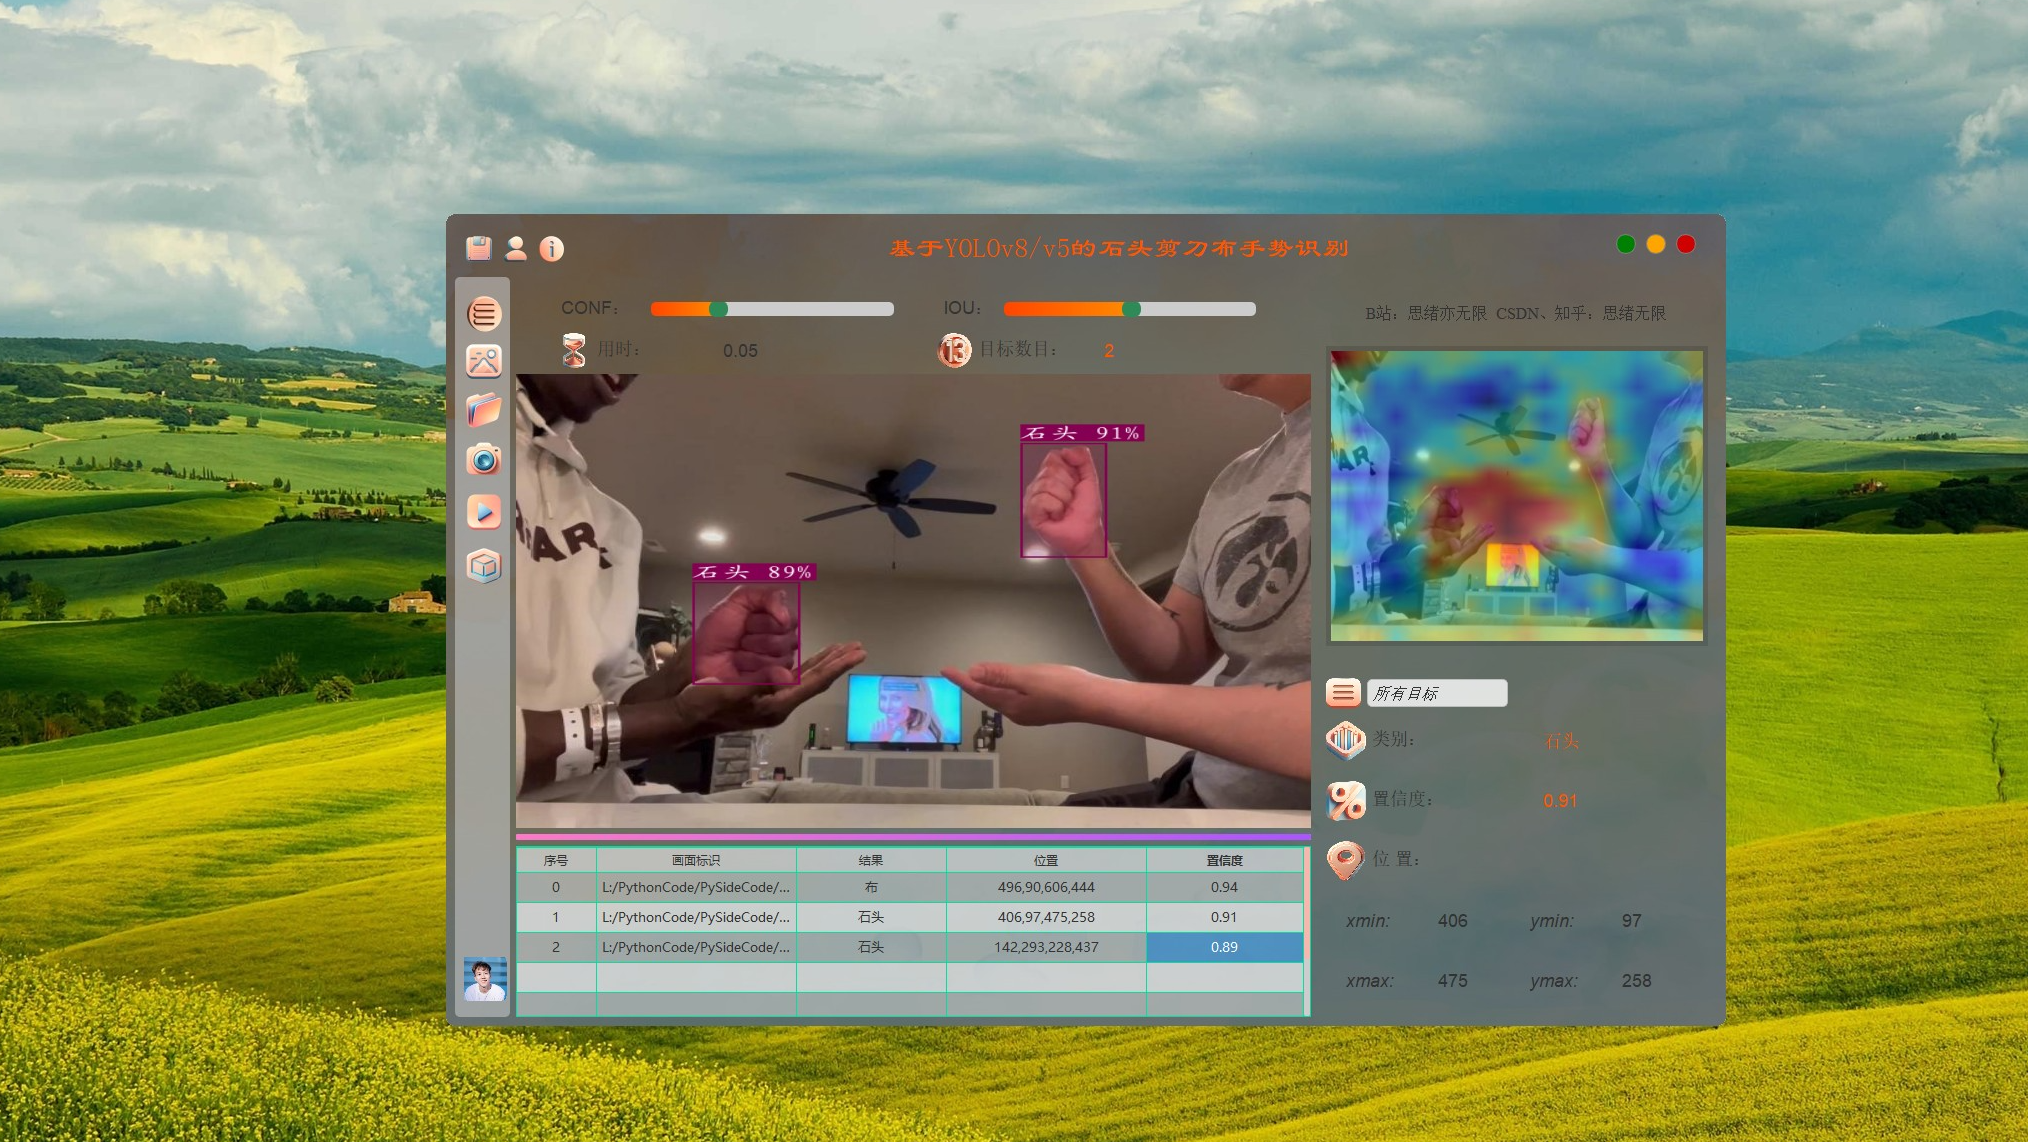Click the avatar photo in sidebar
Image resolution: width=2028 pixels, height=1142 pixels.
[485, 979]
